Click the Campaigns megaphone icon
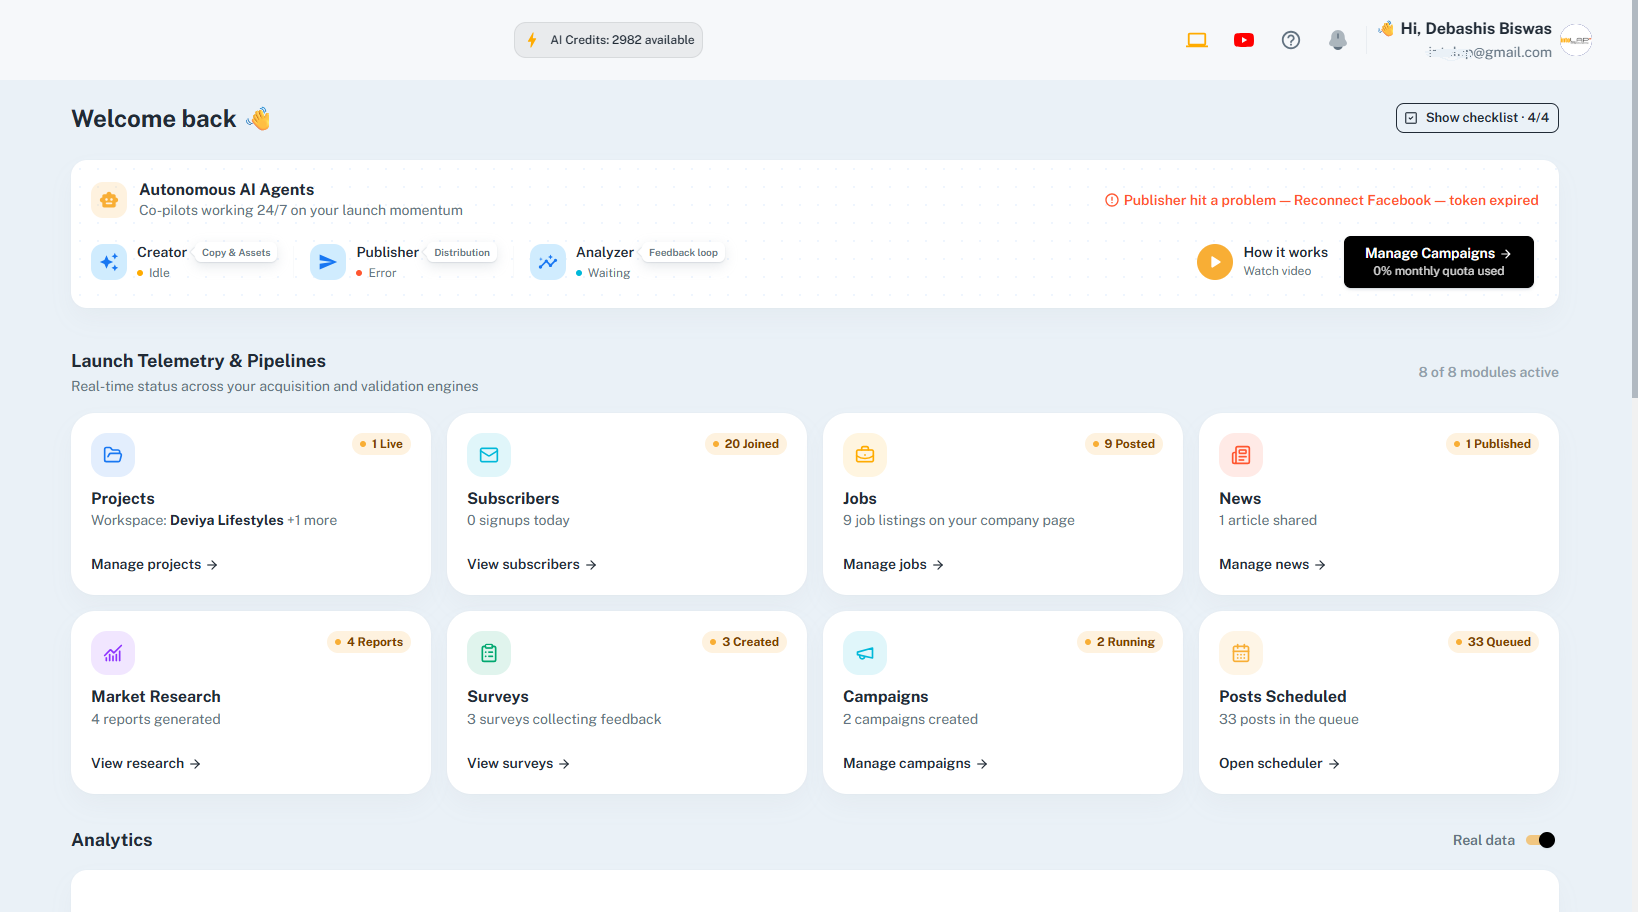Image resolution: width=1638 pixels, height=912 pixels. pyautogui.click(x=865, y=653)
